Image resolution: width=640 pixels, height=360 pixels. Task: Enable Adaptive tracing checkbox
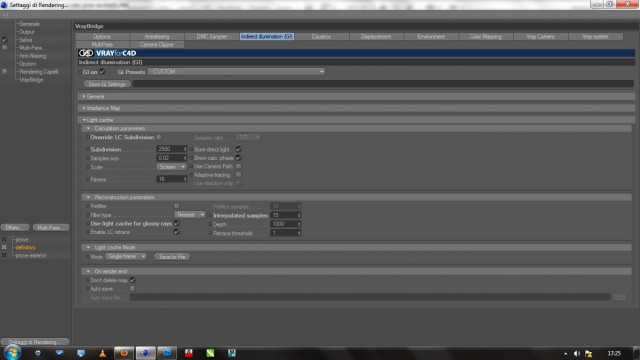tap(238, 175)
